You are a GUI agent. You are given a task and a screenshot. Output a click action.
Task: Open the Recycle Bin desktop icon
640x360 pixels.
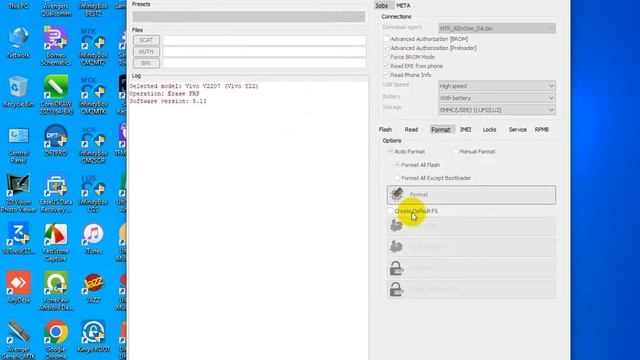18,91
